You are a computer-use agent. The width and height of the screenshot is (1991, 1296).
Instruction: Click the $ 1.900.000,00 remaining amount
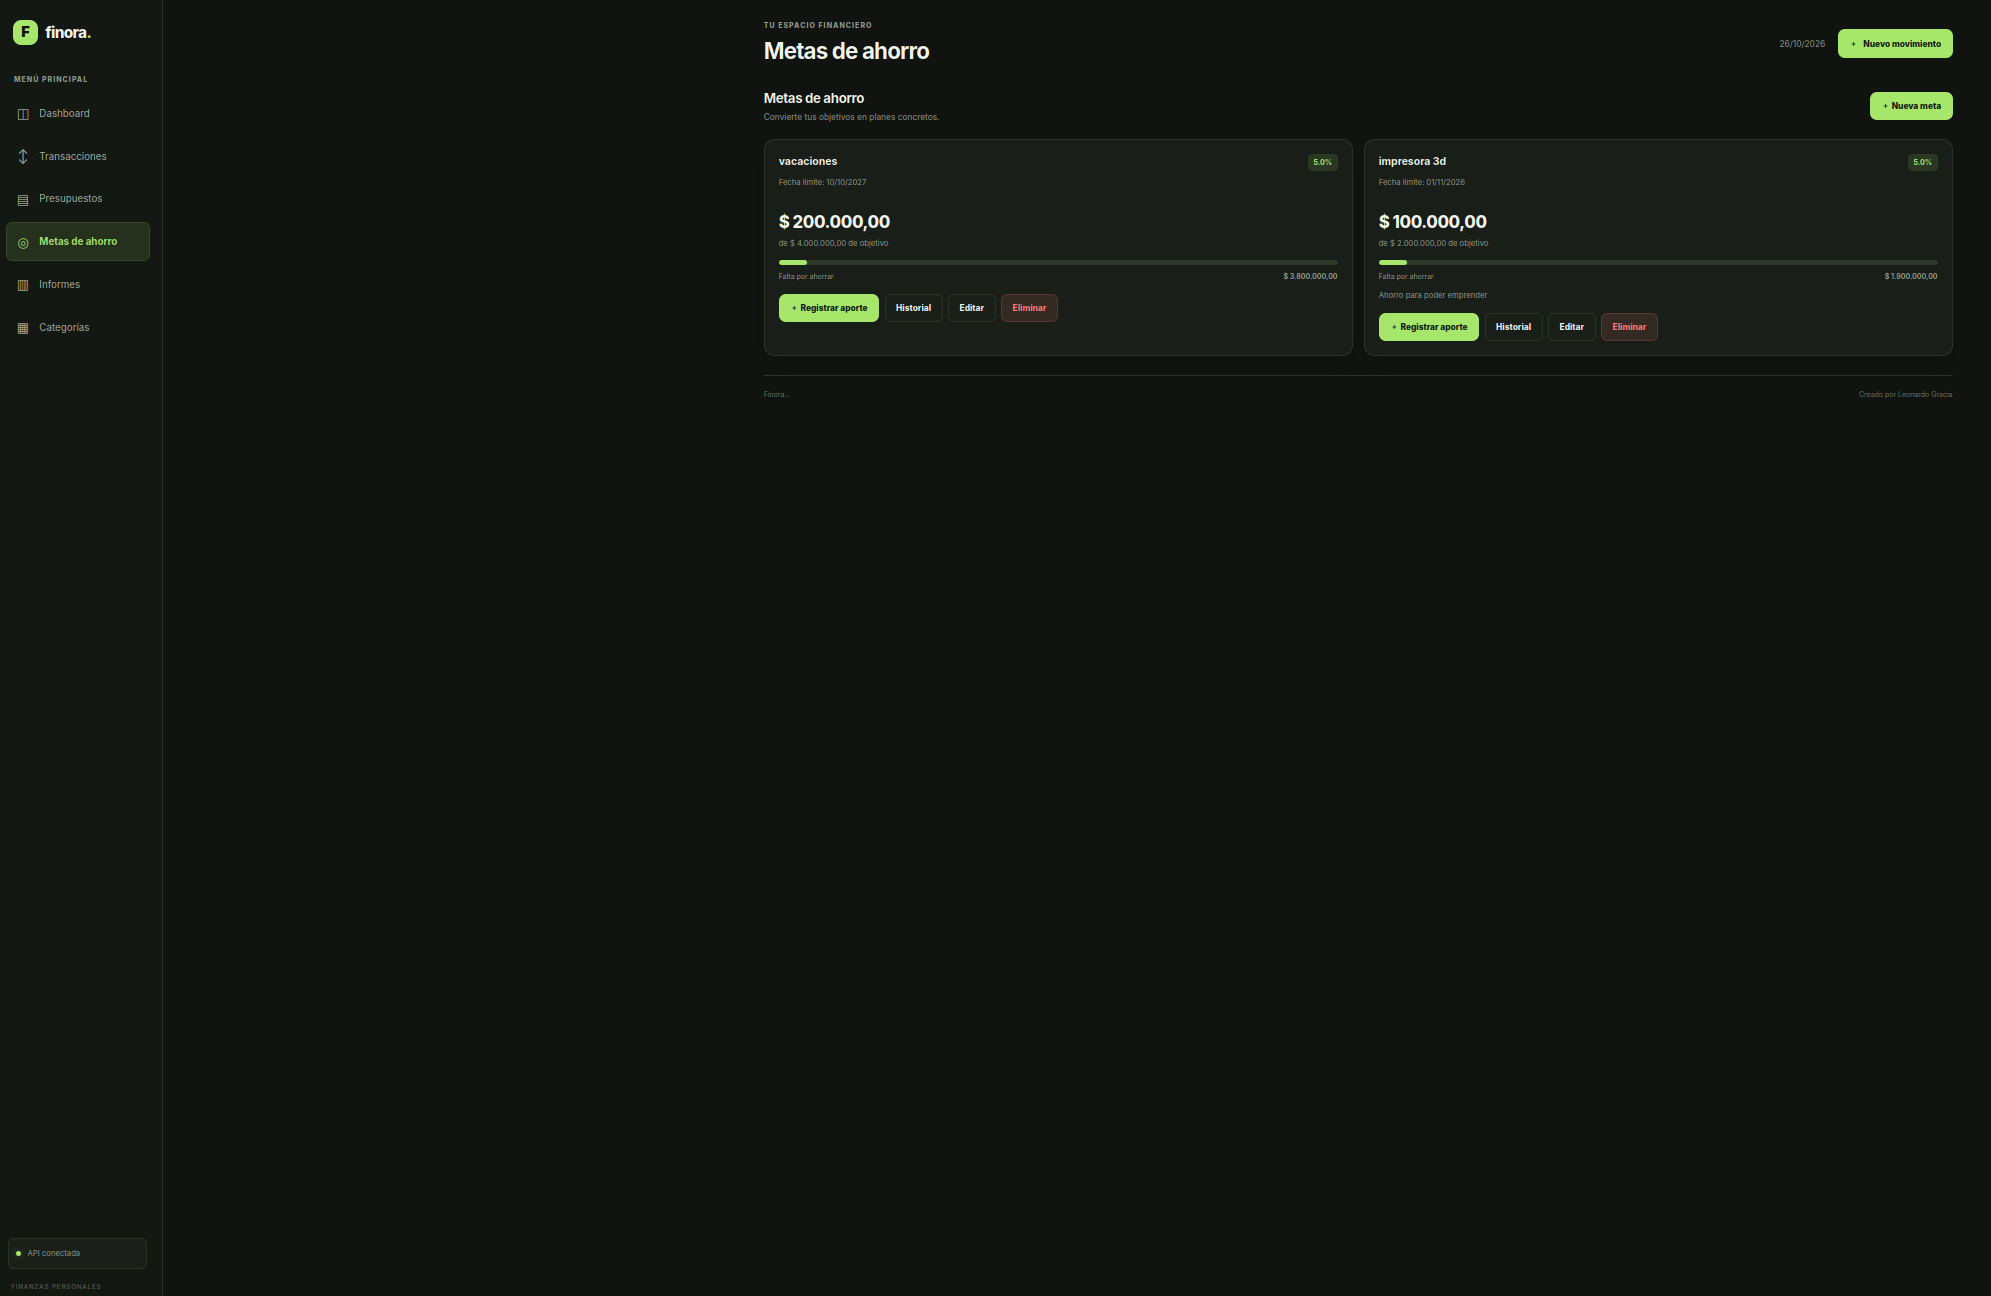1911,276
